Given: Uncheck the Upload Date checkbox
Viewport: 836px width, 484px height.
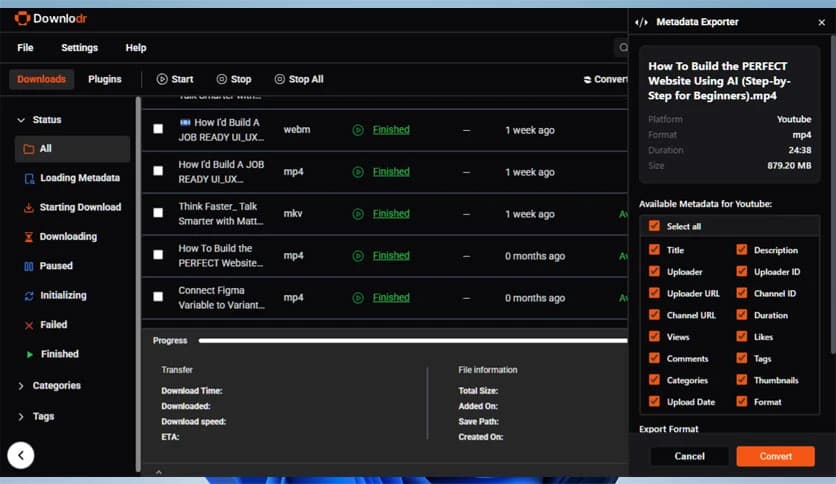Looking at the screenshot, I should pos(654,401).
